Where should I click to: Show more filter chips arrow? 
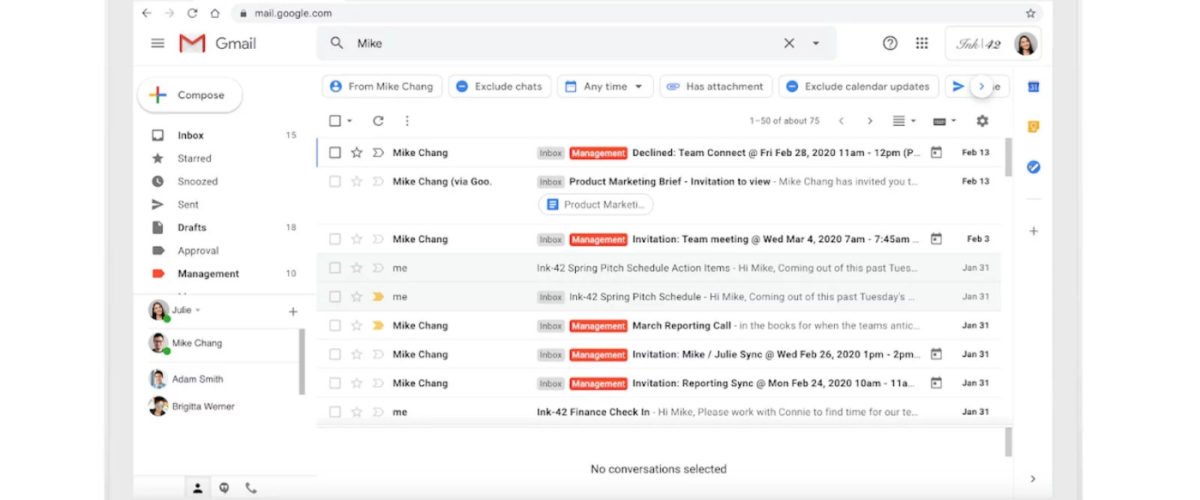(981, 87)
